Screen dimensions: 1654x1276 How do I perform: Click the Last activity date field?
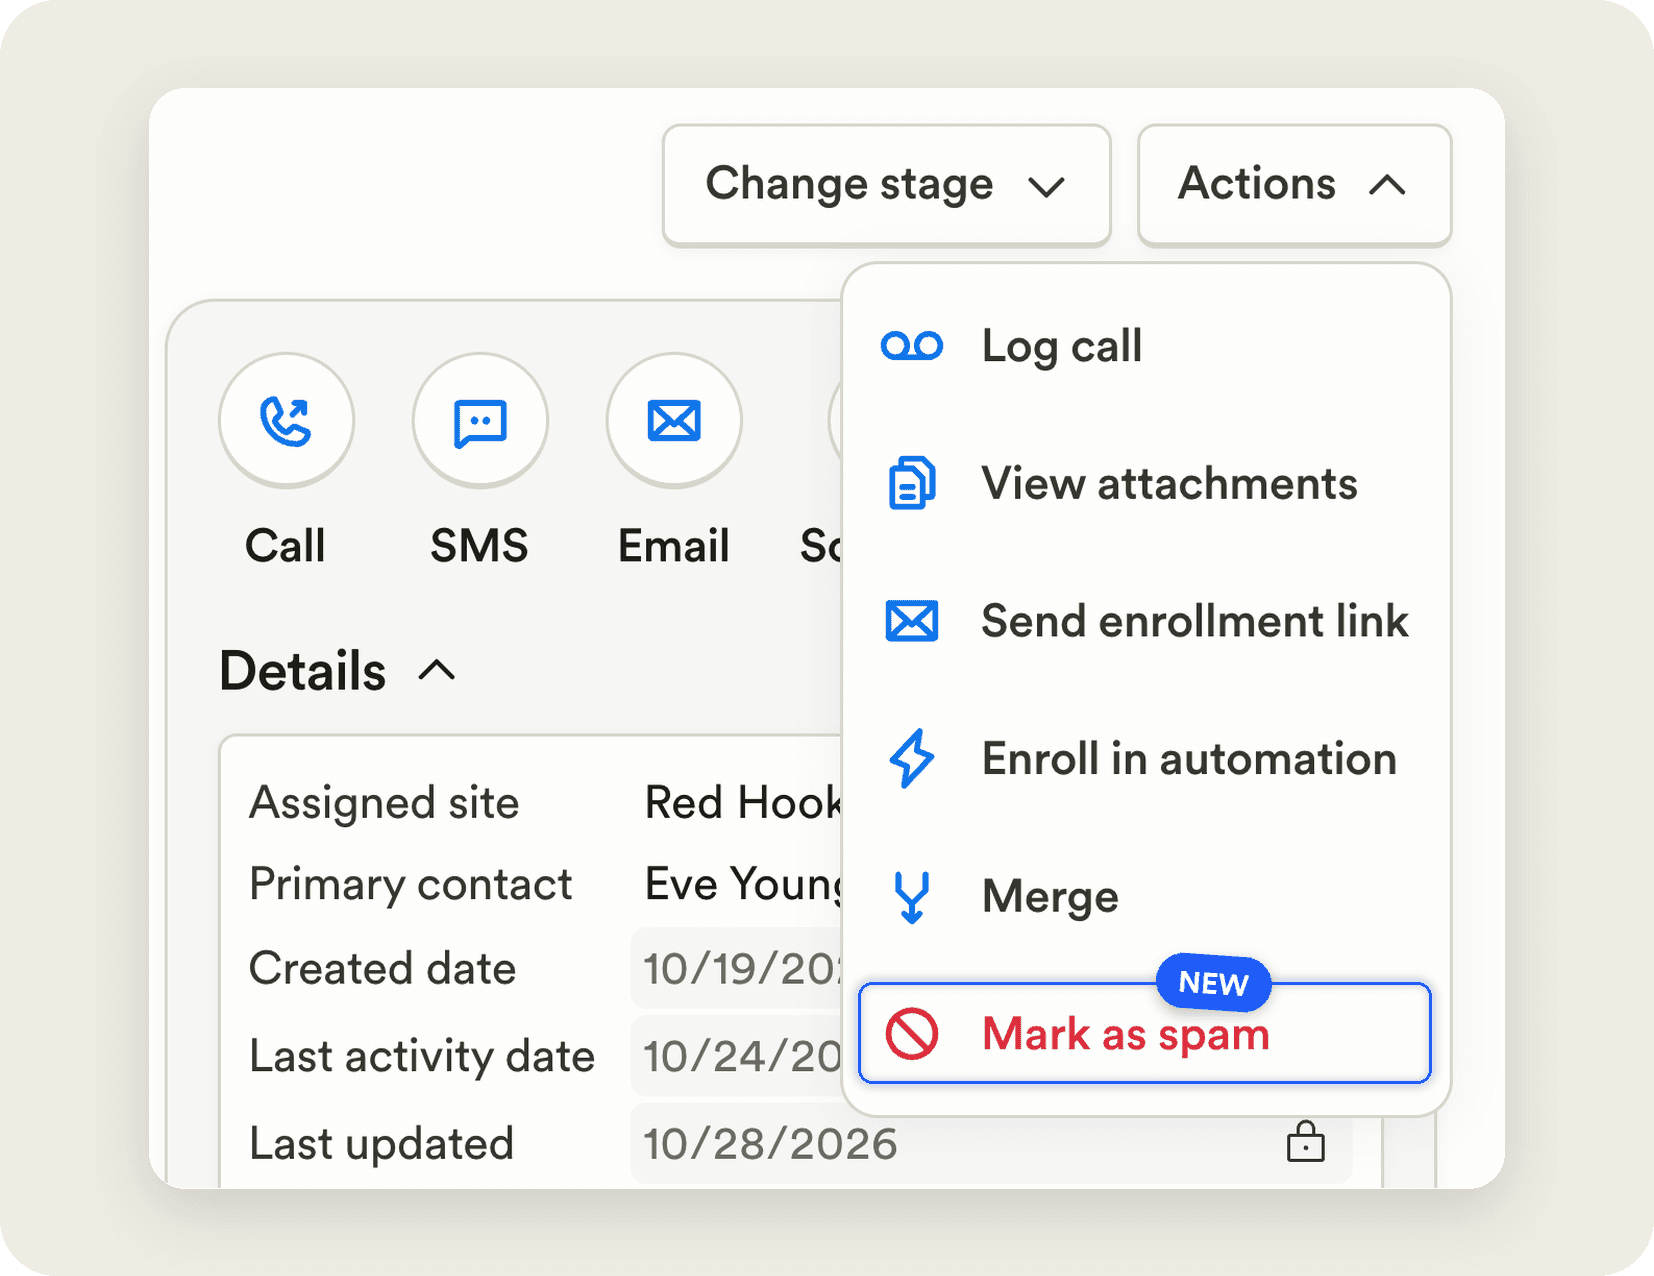tap(737, 1056)
